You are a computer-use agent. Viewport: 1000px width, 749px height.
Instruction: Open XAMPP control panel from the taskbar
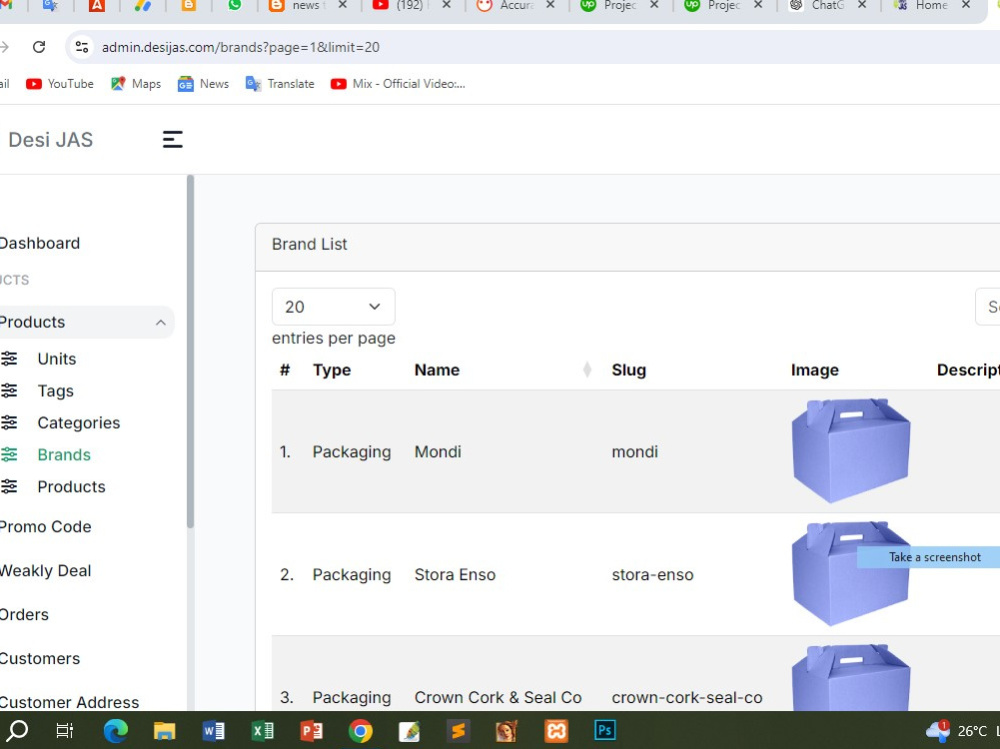tap(555, 730)
